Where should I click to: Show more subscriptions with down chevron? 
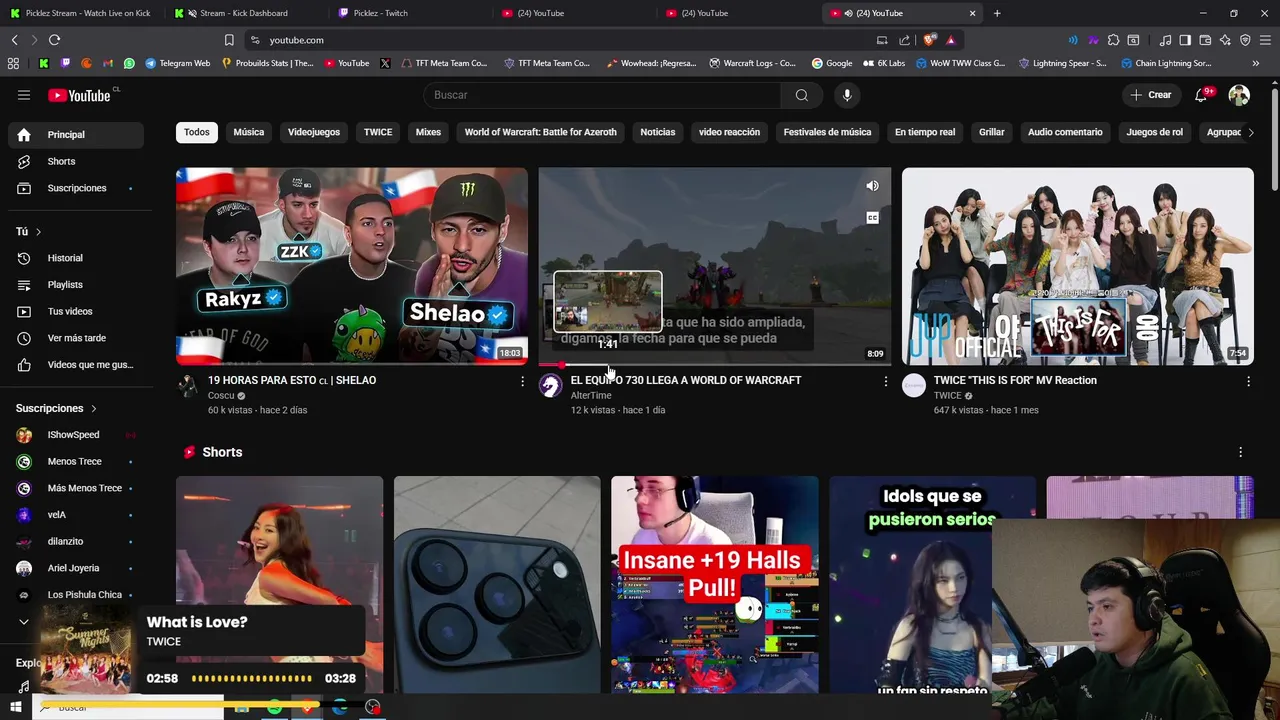(x=24, y=622)
